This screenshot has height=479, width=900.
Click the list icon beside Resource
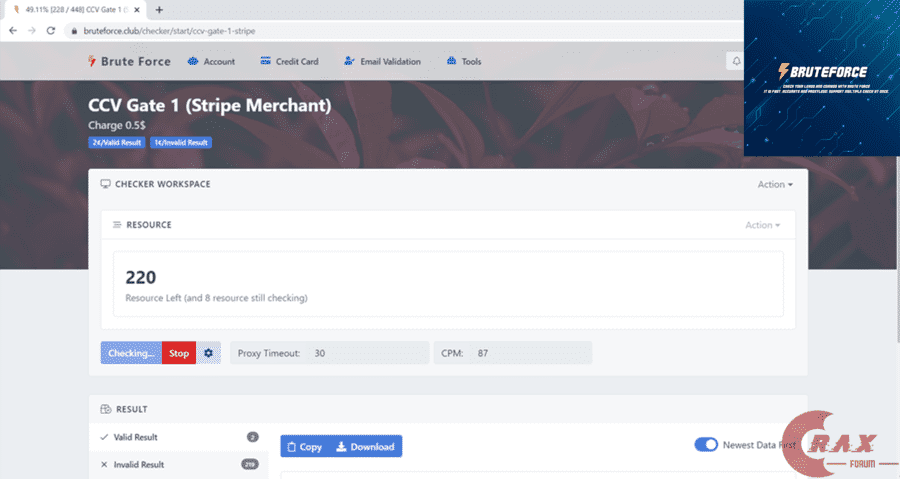[117, 225]
